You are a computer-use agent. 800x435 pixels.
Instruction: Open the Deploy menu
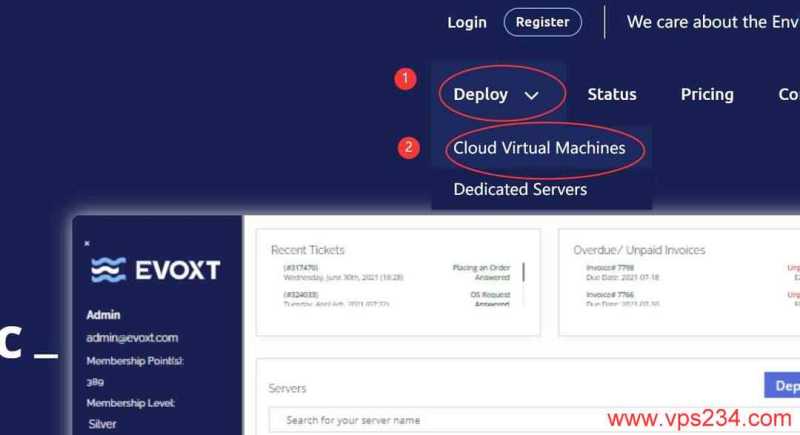pyautogui.click(x=482, y=94)
